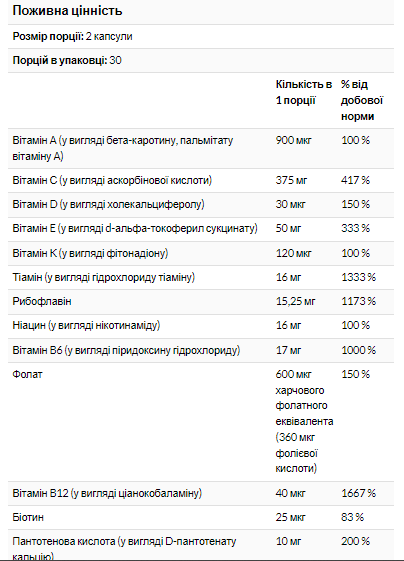The image size is (404, 561).
Task: Select the Ніацин row label
Action: coord(86,325)
